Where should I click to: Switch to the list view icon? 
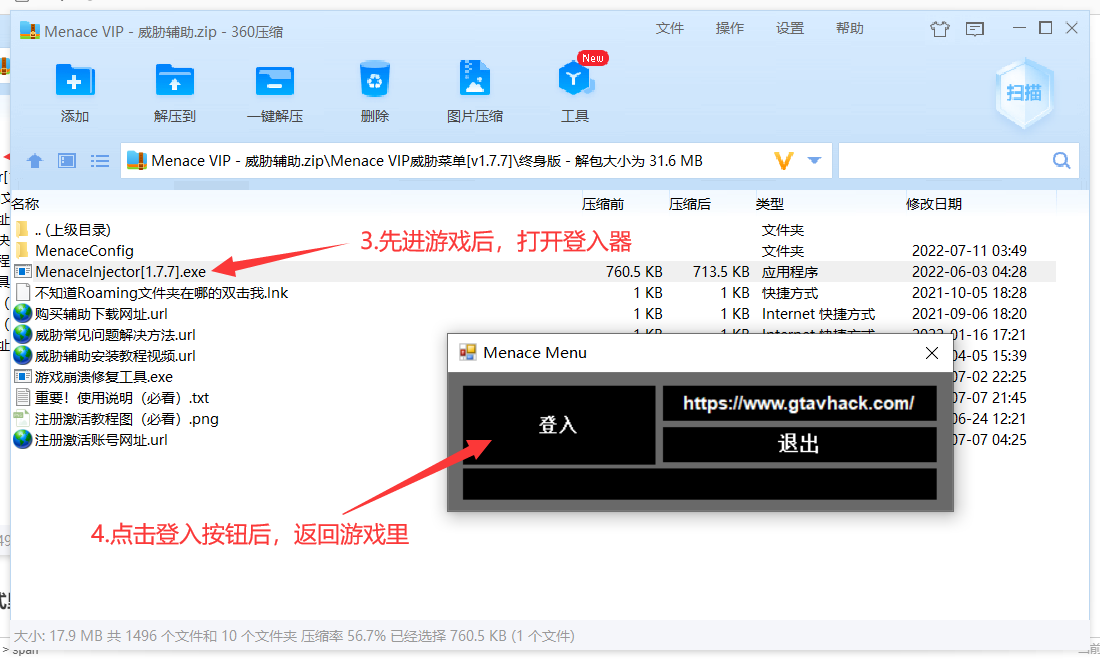pyautogui.click(x=100, y=161)
